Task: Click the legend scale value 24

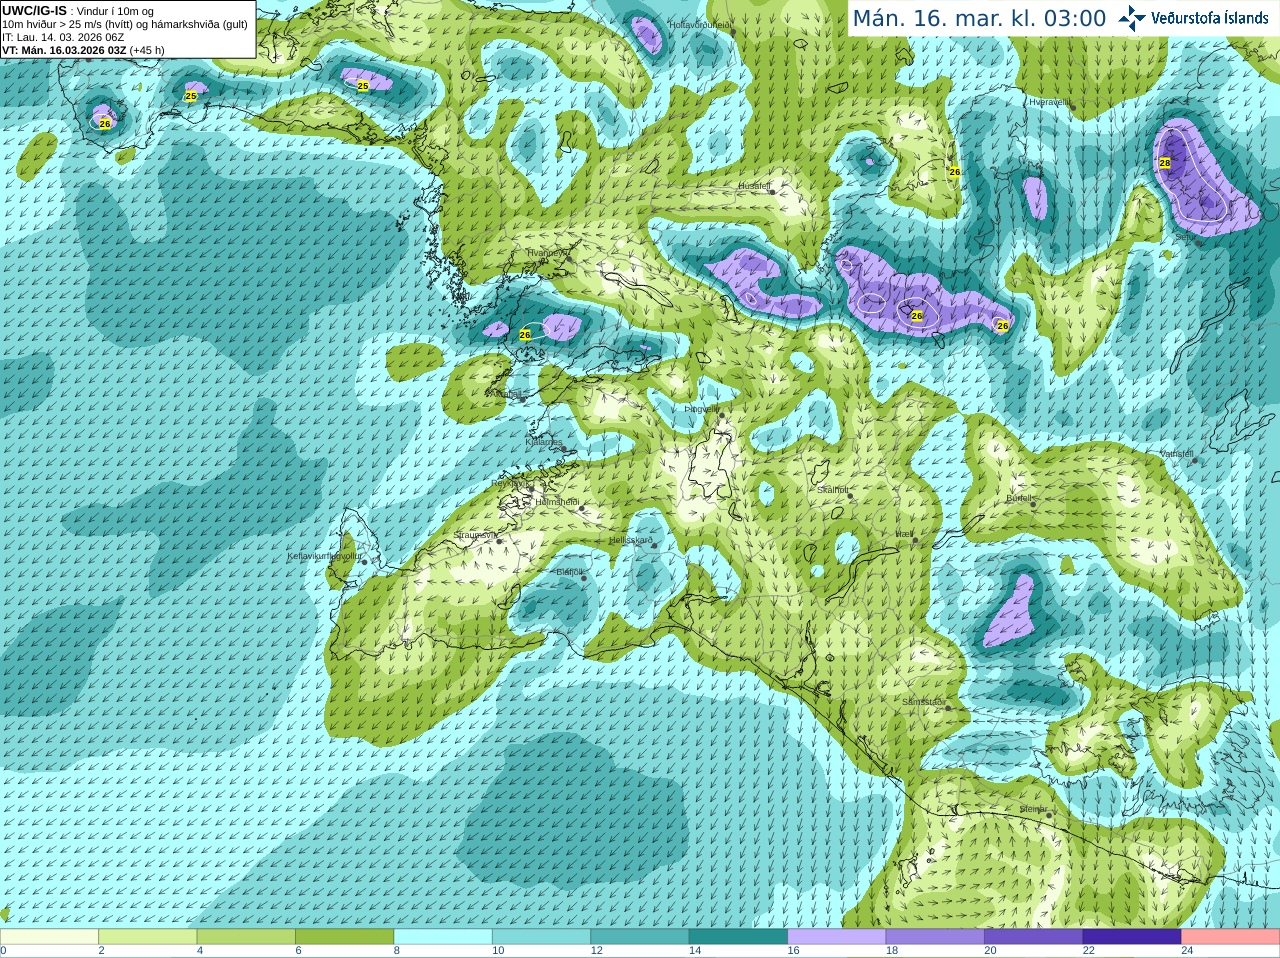Action: coord(1187,951)
